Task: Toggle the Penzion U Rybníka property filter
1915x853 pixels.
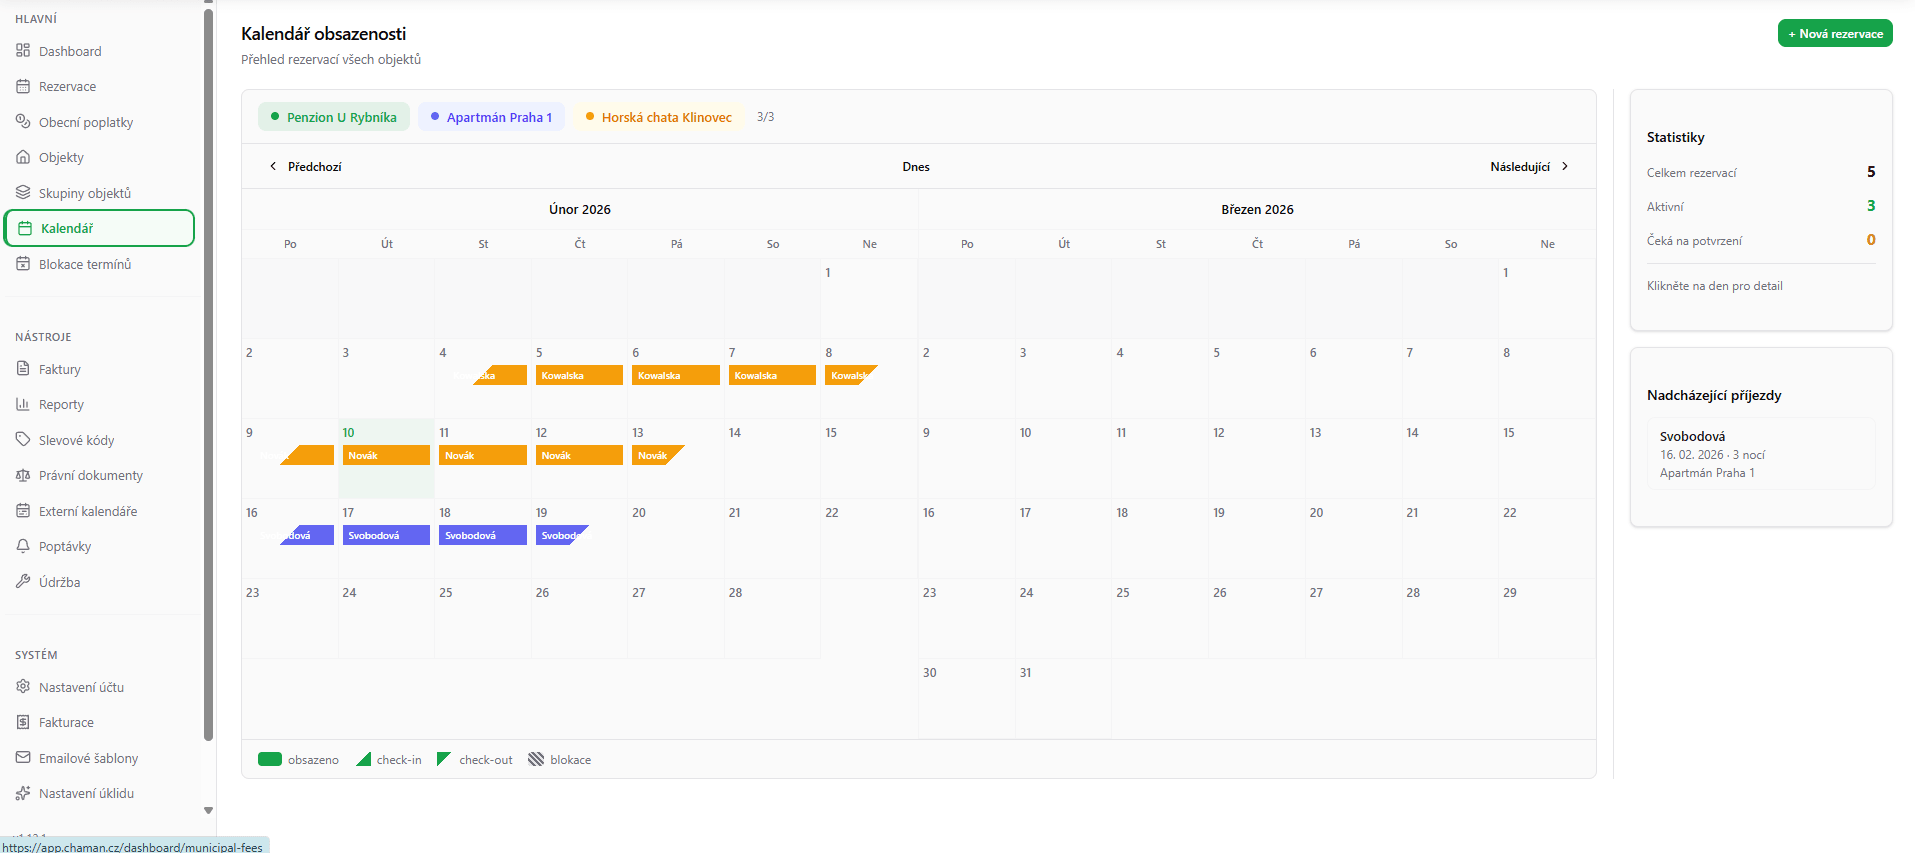Action: [334, 117]
